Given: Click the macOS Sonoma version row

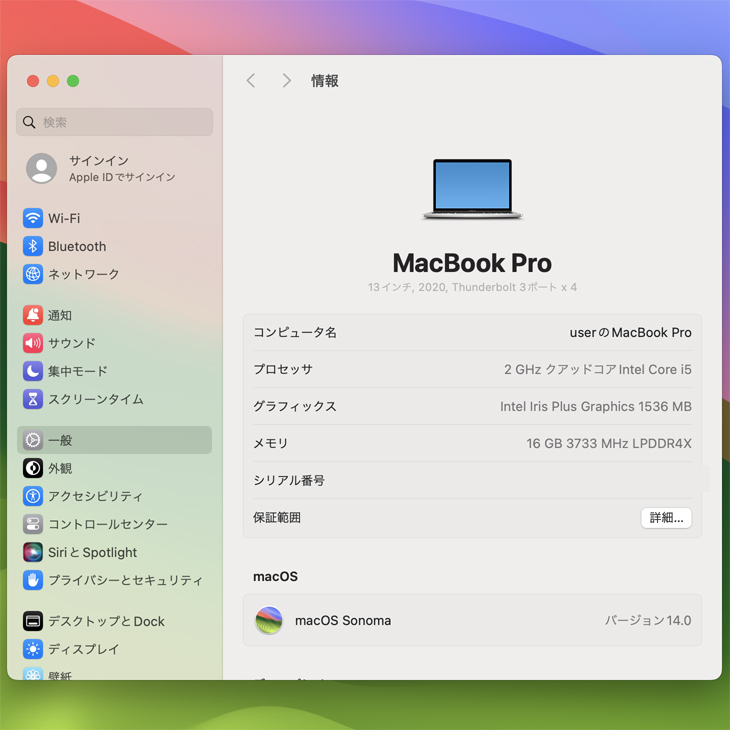Looking at the screenshot, I should coord(472,620).
